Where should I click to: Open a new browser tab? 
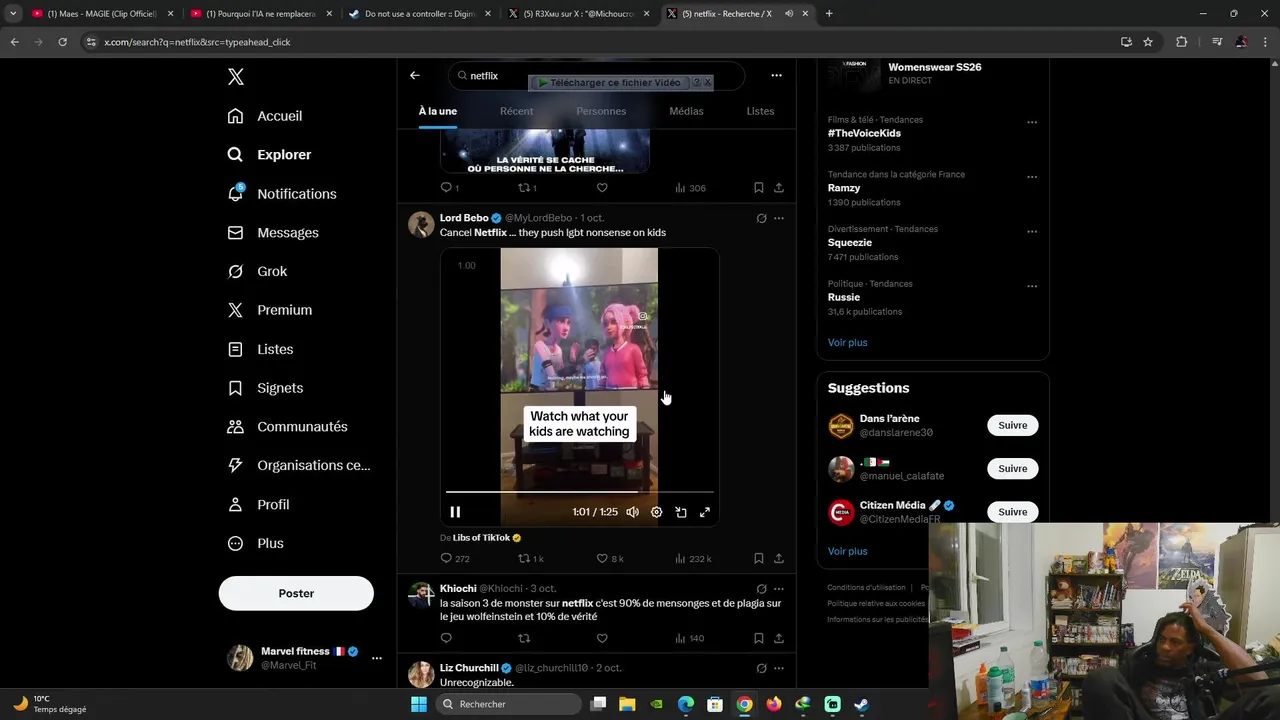coord(829,14)
